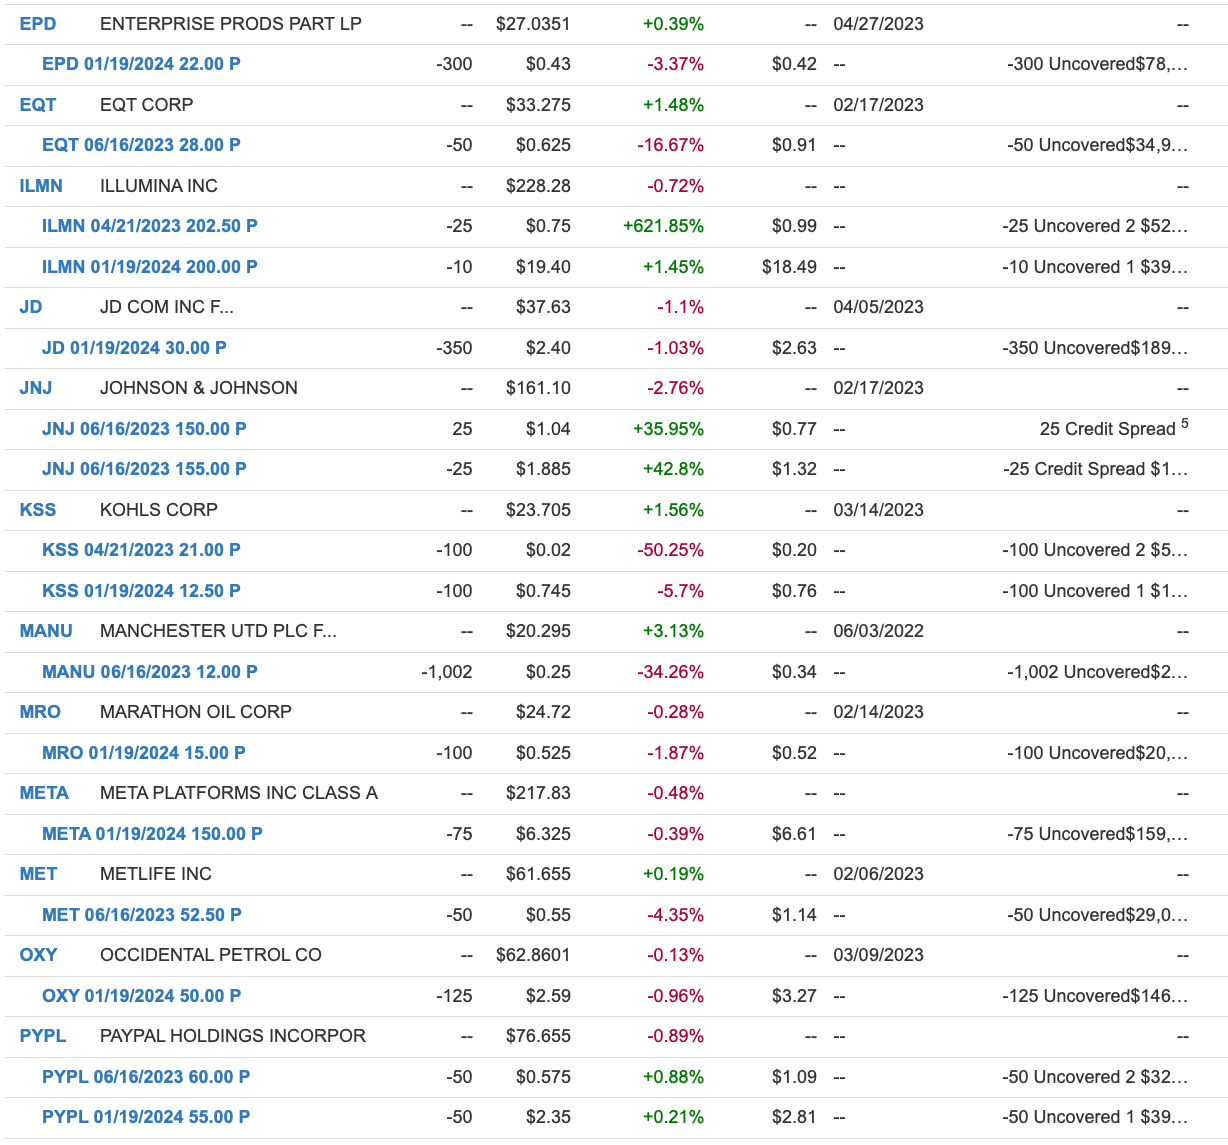The height and width of the screenshot is (1145, 1228).
Task: Click the ILLUMINA INC price $228.28
Action: [538, 186]
